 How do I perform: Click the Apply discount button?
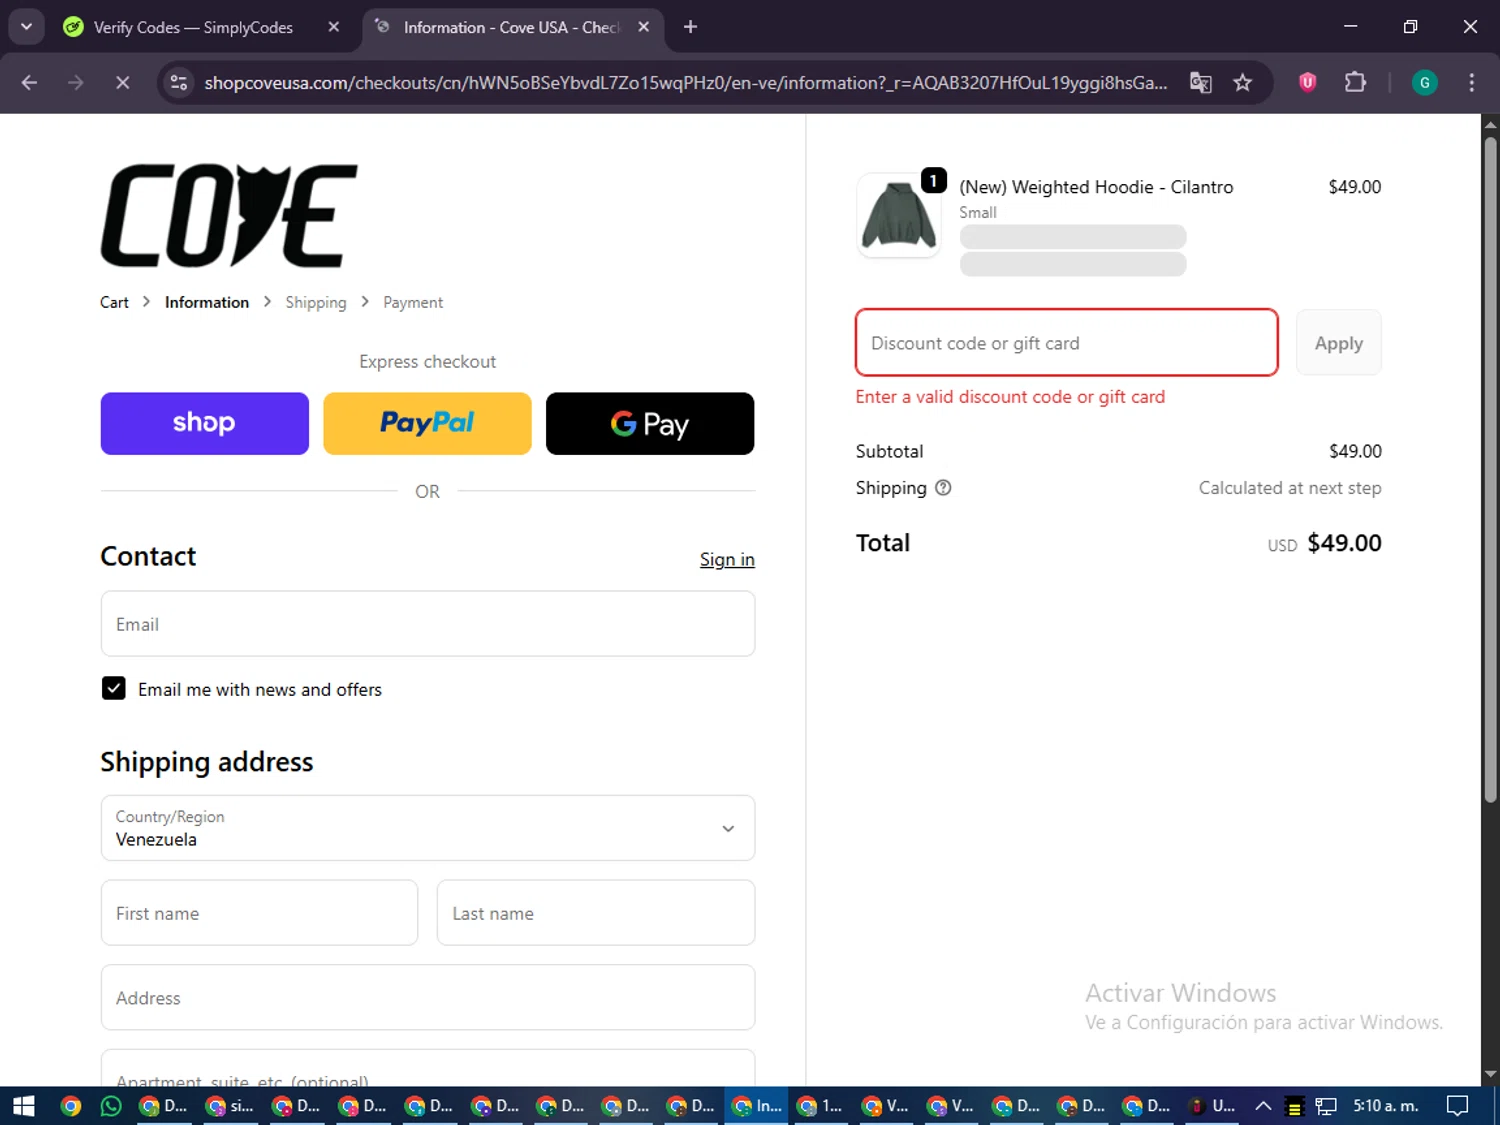coord(1338,343)
